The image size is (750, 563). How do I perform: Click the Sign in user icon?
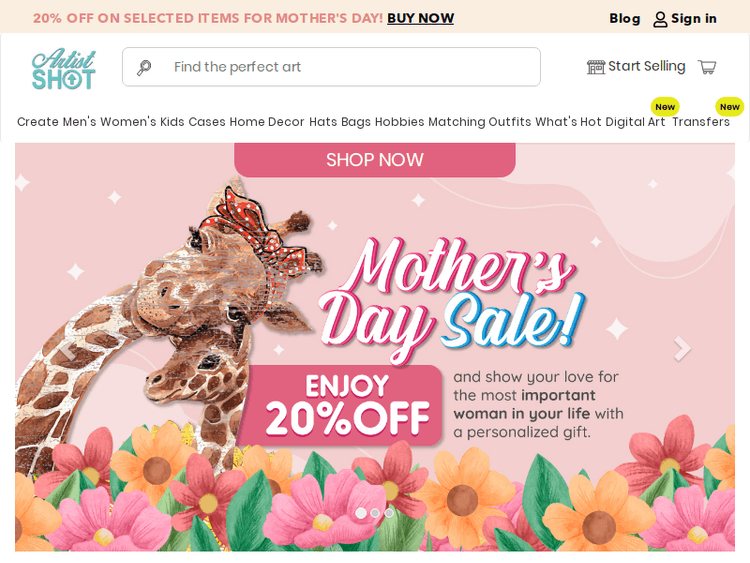(x=660, y=19)
